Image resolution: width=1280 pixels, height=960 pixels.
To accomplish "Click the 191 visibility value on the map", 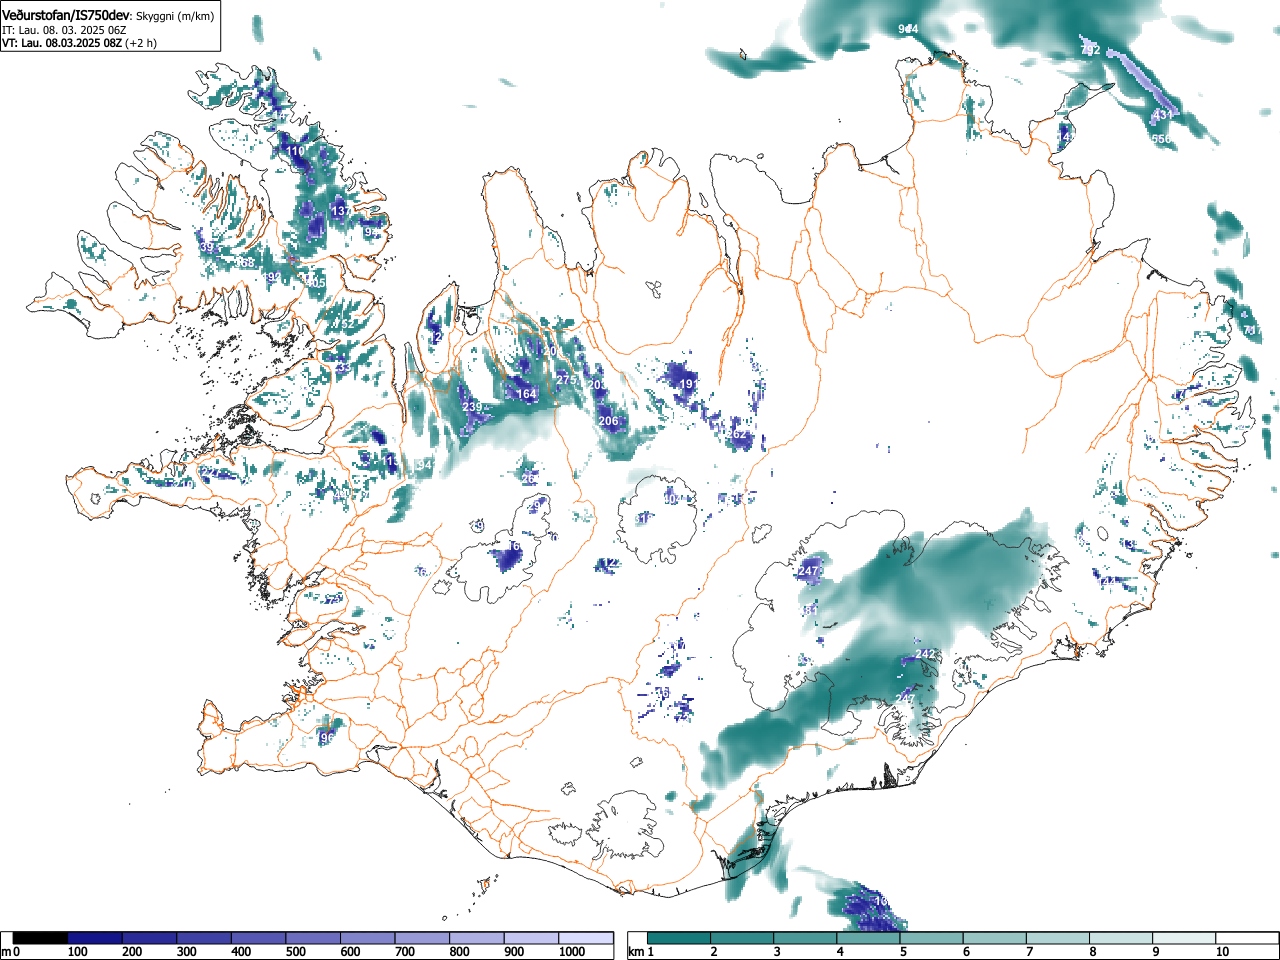I will pyautogui.click(x=689, y=384).
